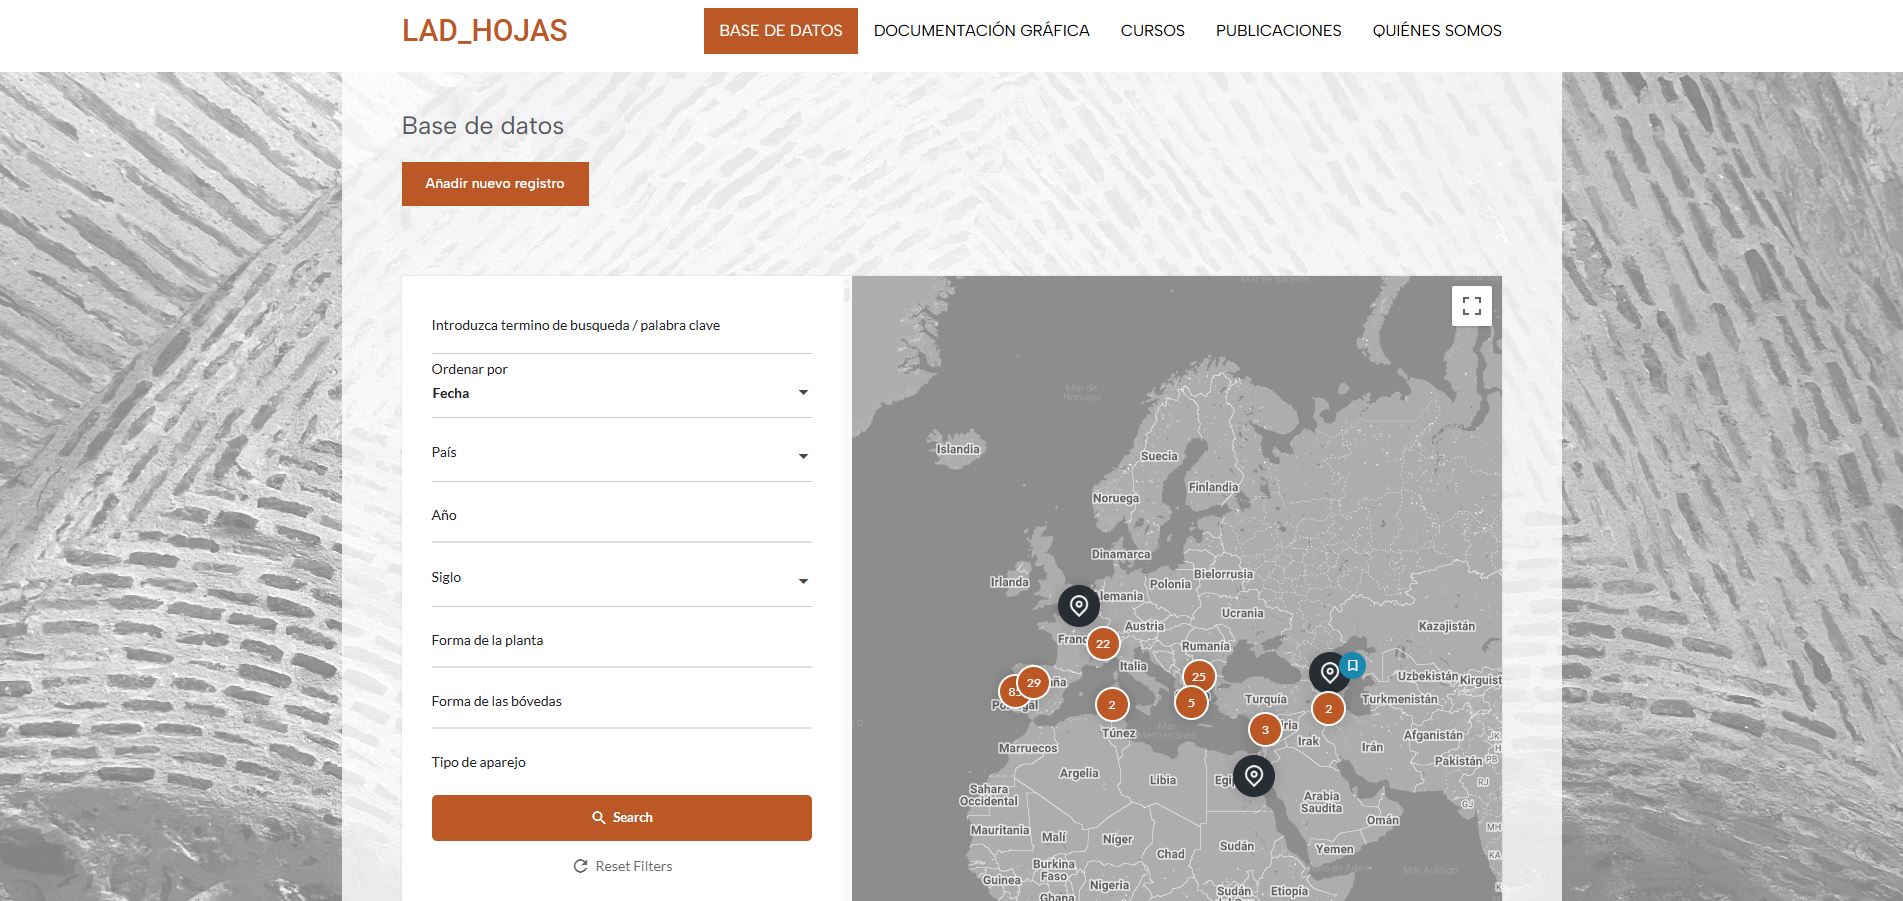
Task: Click the dark pin marker near Egypt
Action: tap(1253, 776)
